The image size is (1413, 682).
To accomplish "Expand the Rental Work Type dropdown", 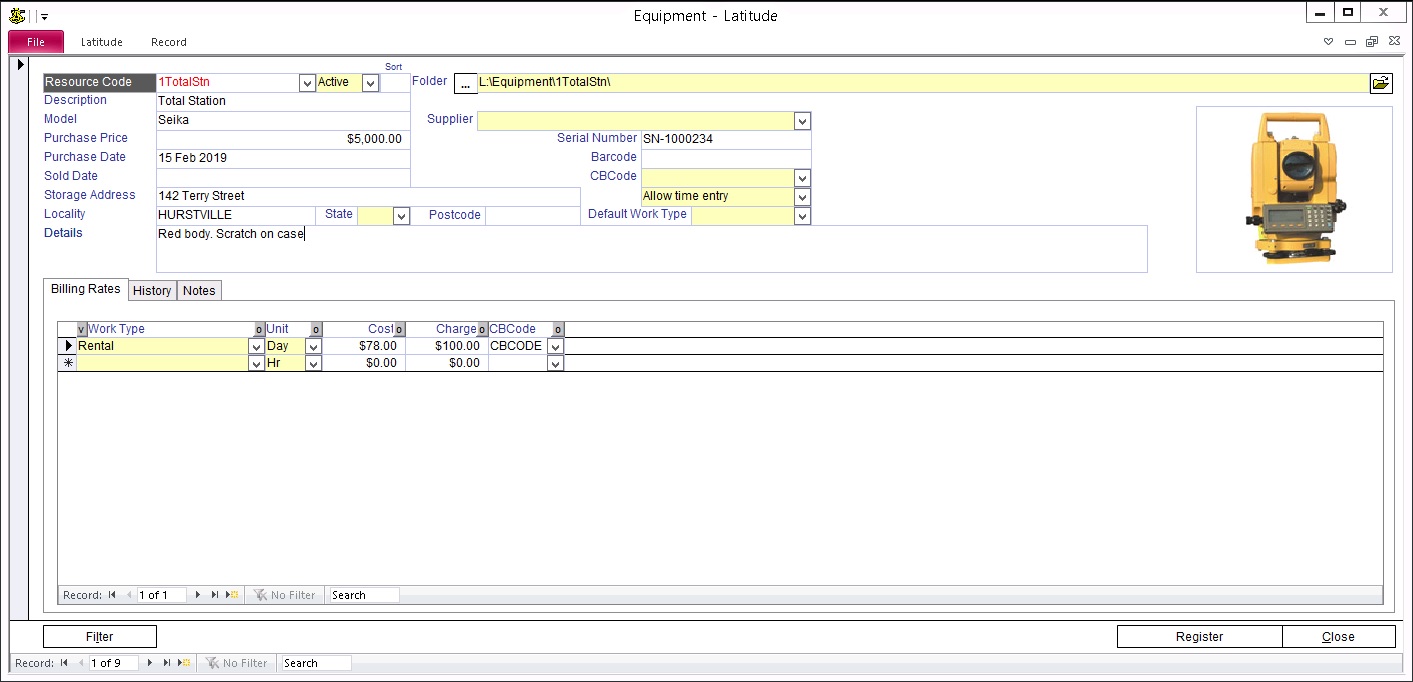I will coord(255,346).
